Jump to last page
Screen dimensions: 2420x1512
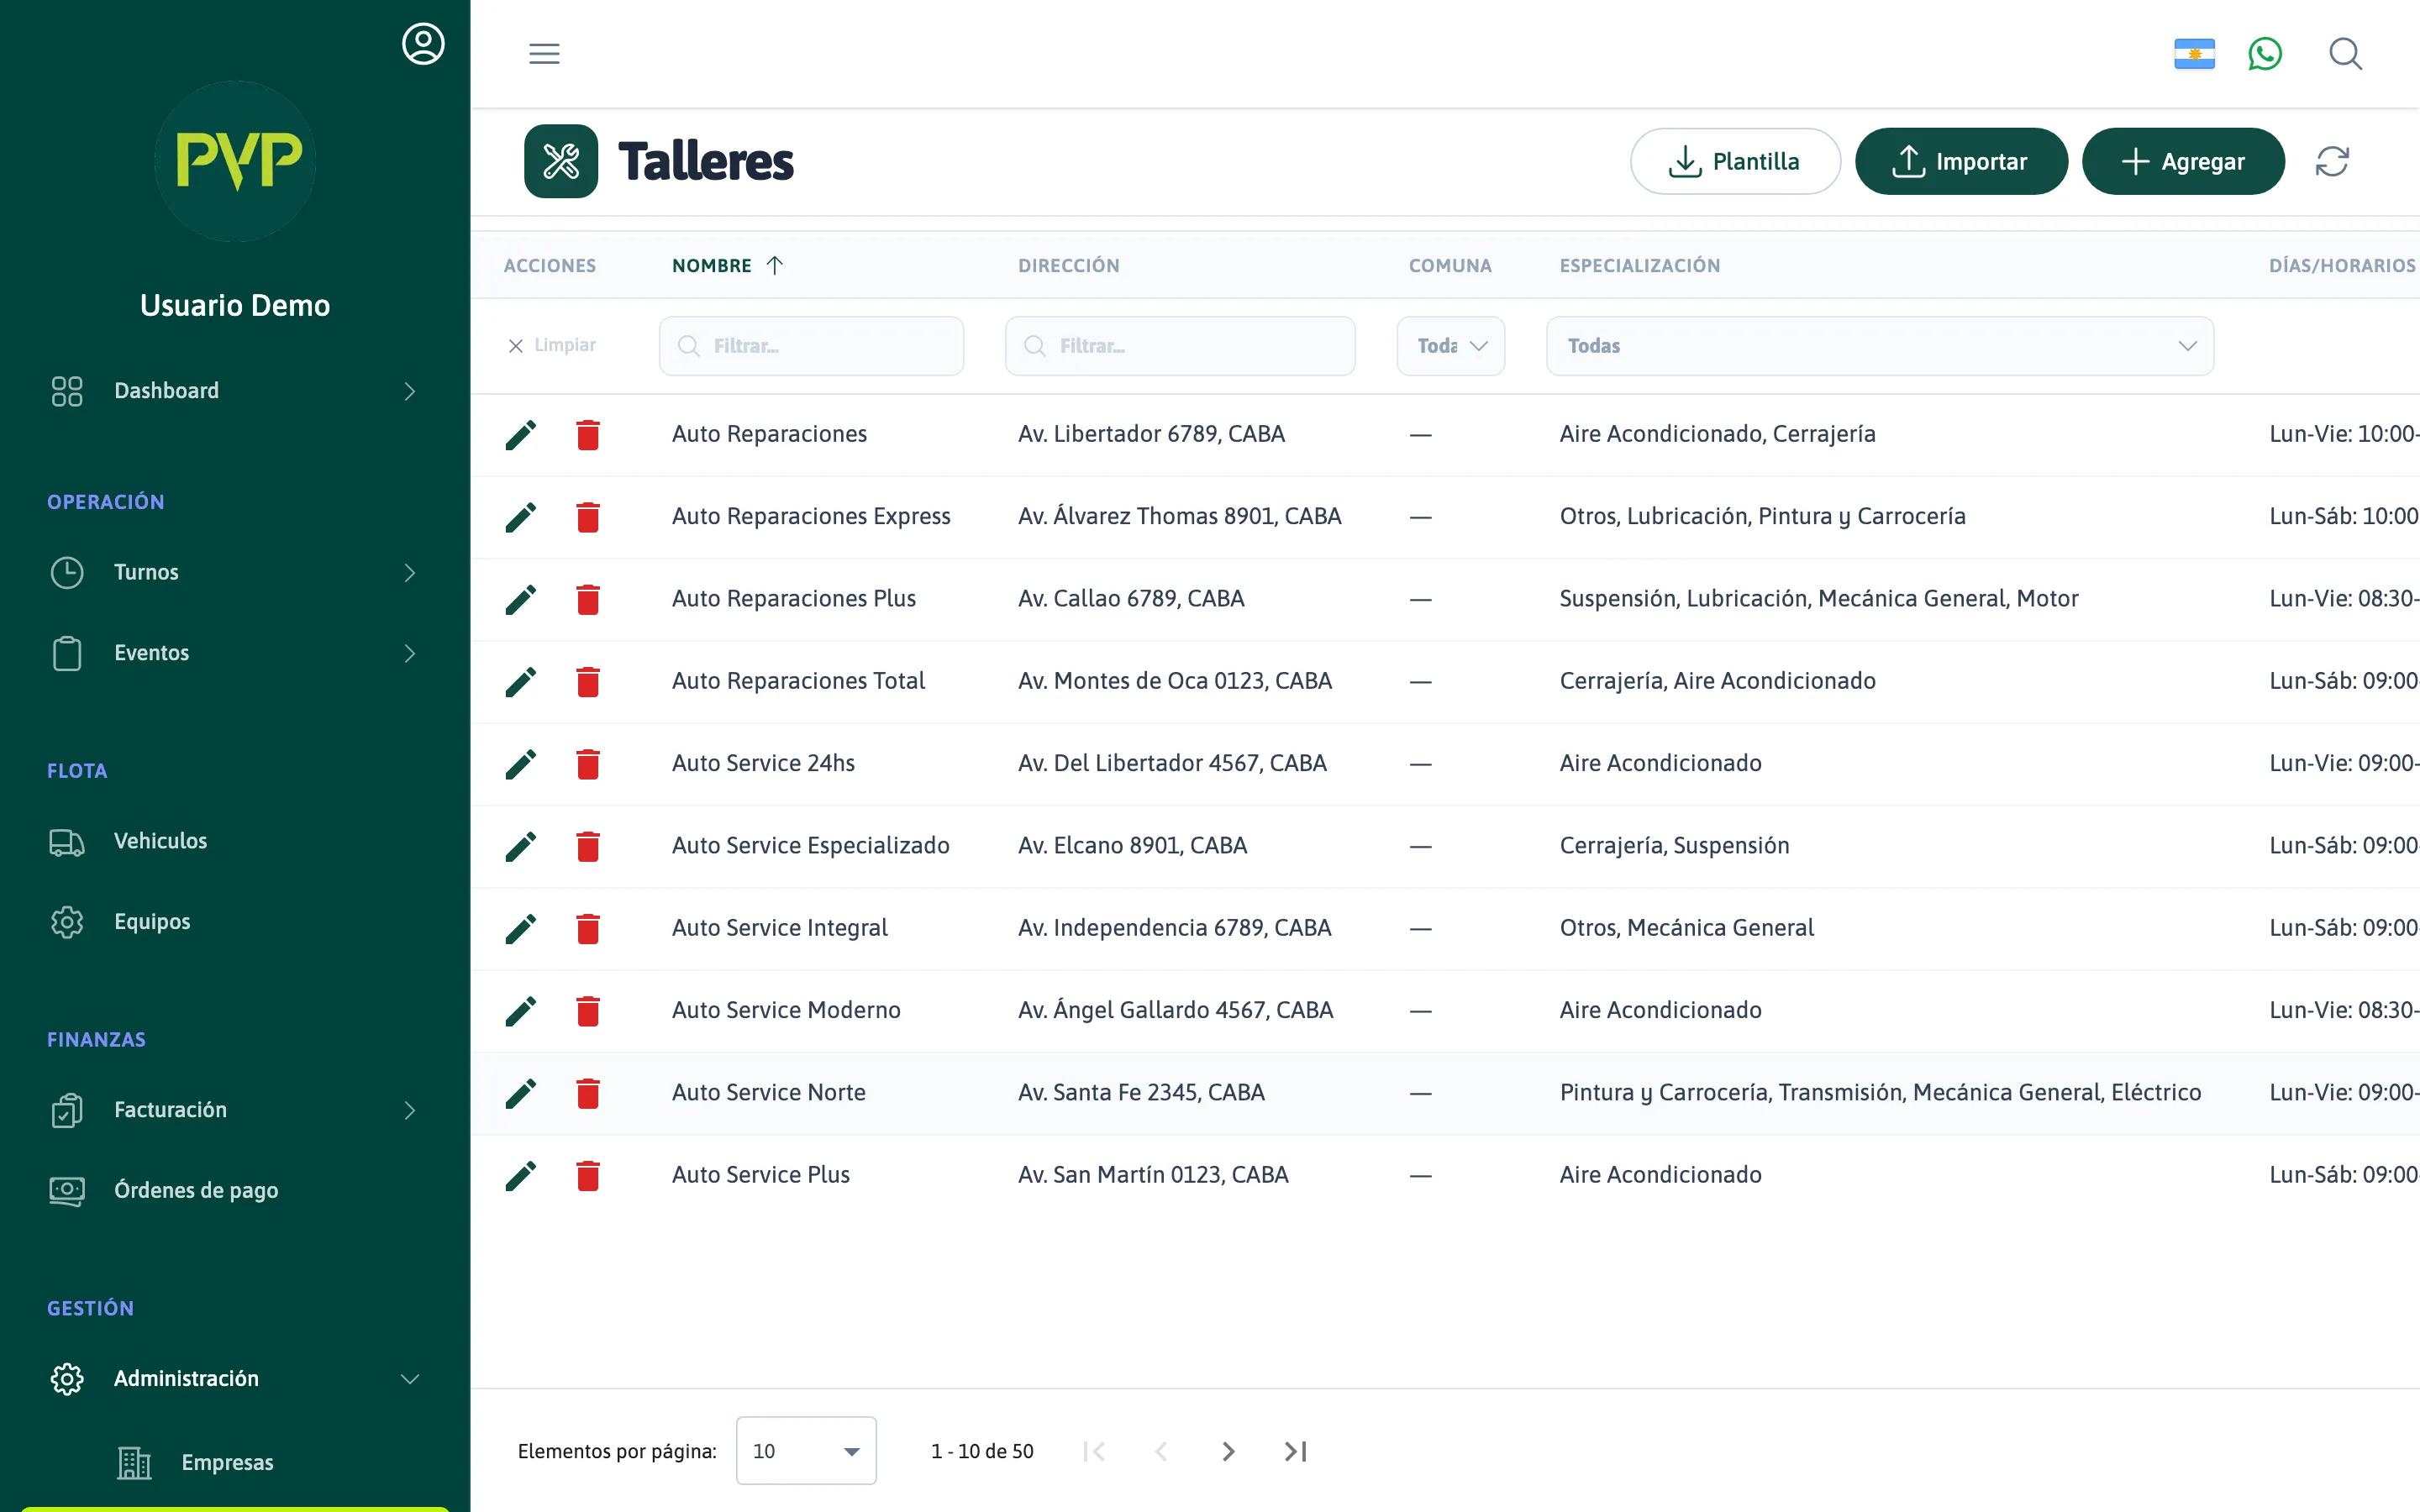pyautogui.click(x=1296, y=1450)
